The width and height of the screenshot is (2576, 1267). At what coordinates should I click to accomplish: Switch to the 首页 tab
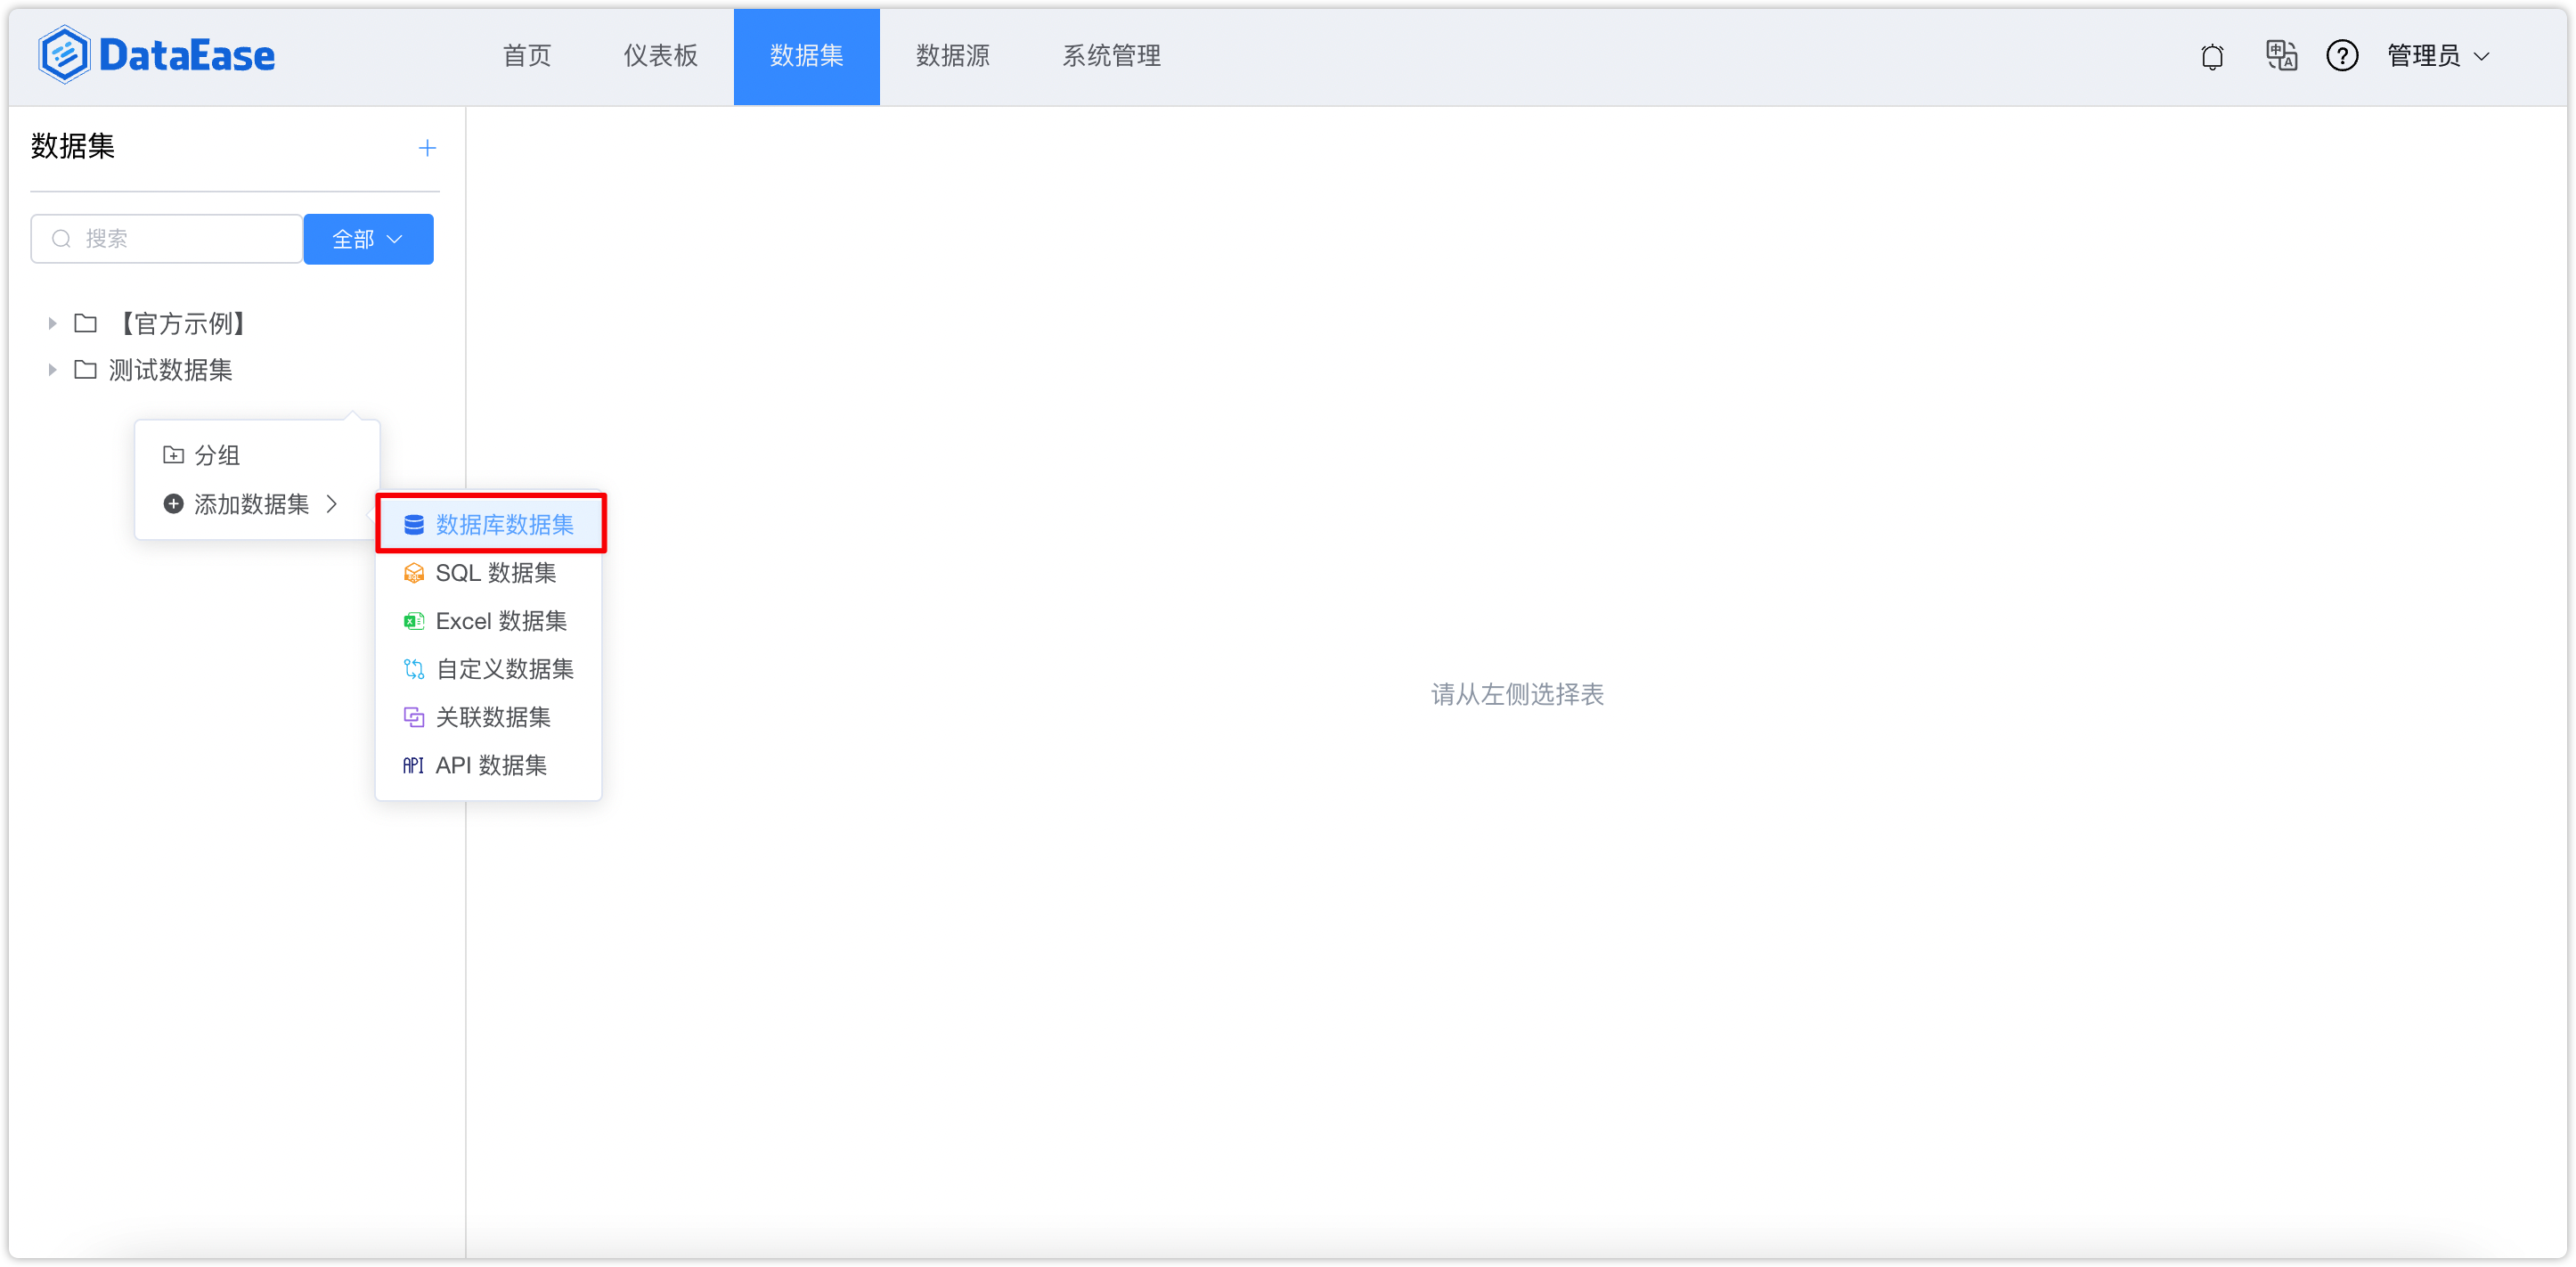pos(526,56)
